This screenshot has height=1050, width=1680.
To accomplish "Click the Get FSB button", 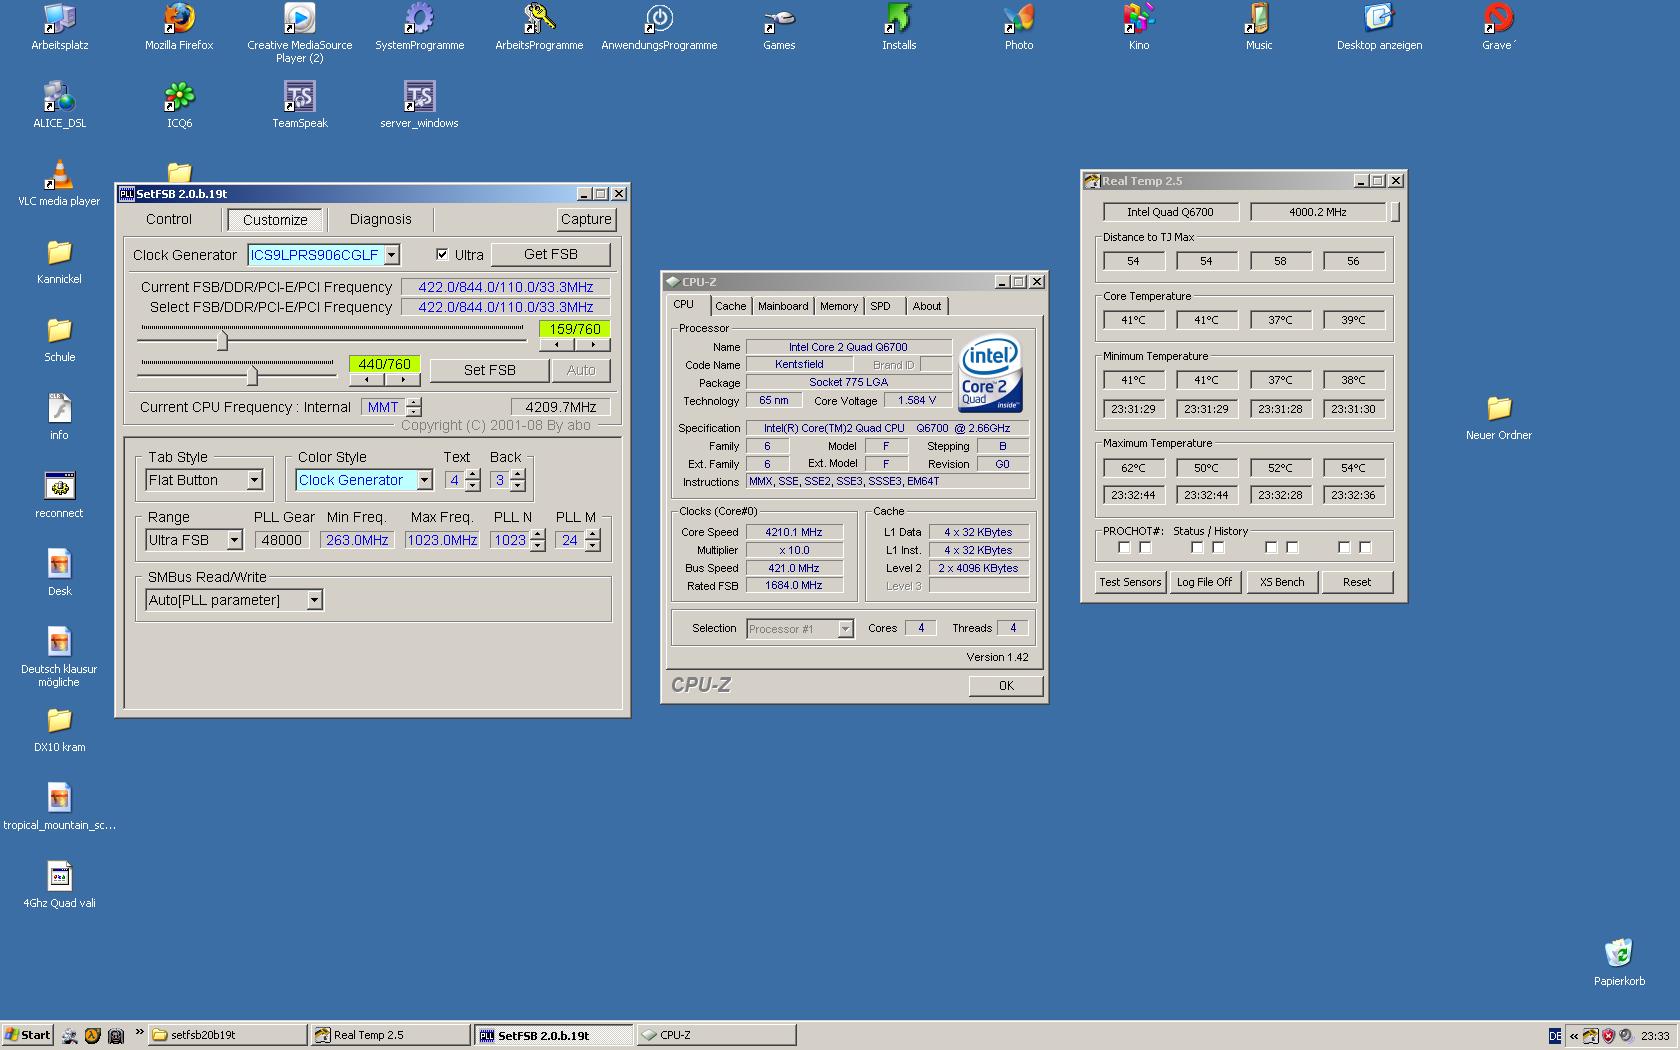I will (x=551, y=254).
